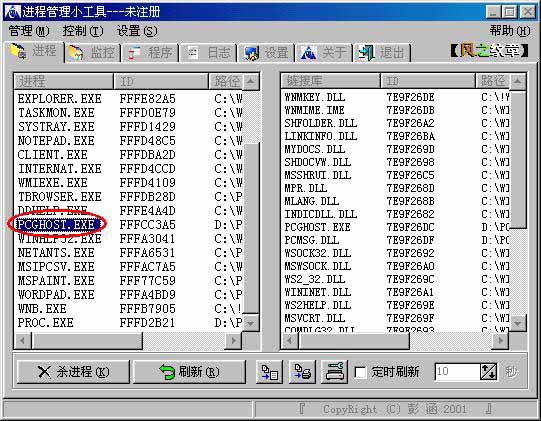Switch to the 日志 log tab
This screenshot has height=421, width=541.
coord(208,53)
